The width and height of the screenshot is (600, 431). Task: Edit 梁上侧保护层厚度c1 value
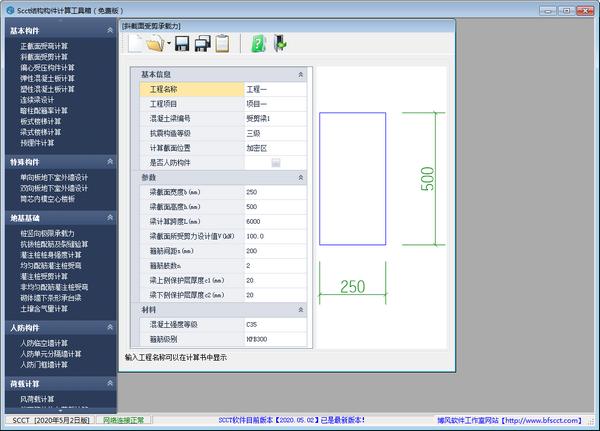pos(275,281)
